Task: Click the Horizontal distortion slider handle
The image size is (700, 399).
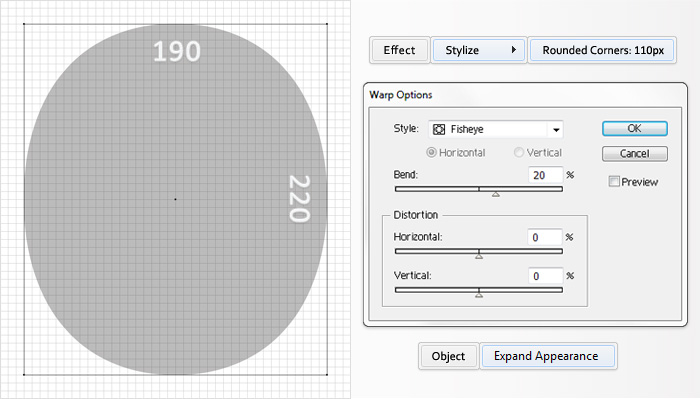Action: [x=479, y=256]
